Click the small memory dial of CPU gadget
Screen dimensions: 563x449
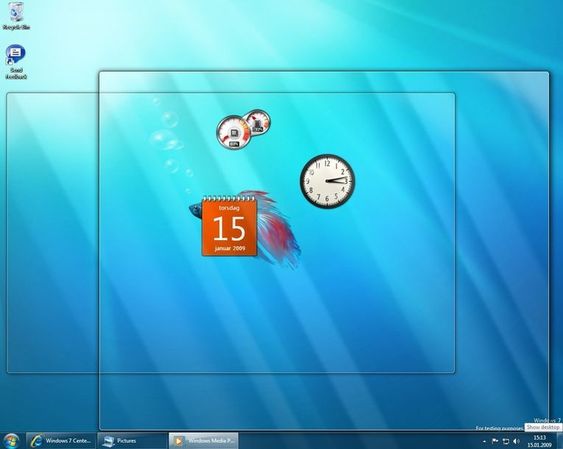coord(257,122)
